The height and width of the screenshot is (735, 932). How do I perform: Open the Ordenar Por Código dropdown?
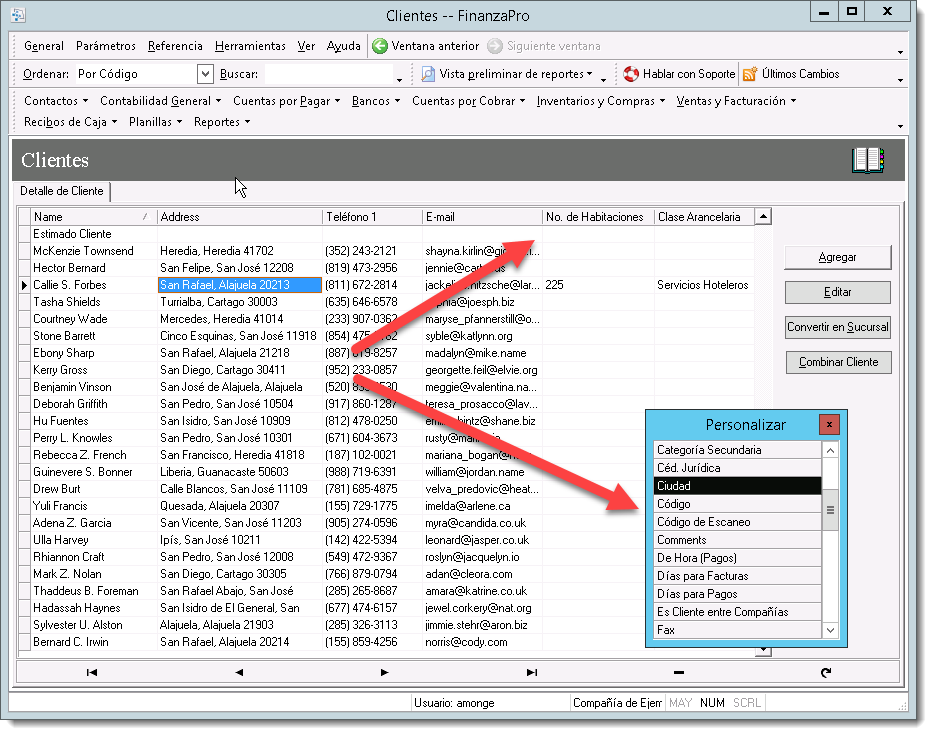(x=204, y=74)
